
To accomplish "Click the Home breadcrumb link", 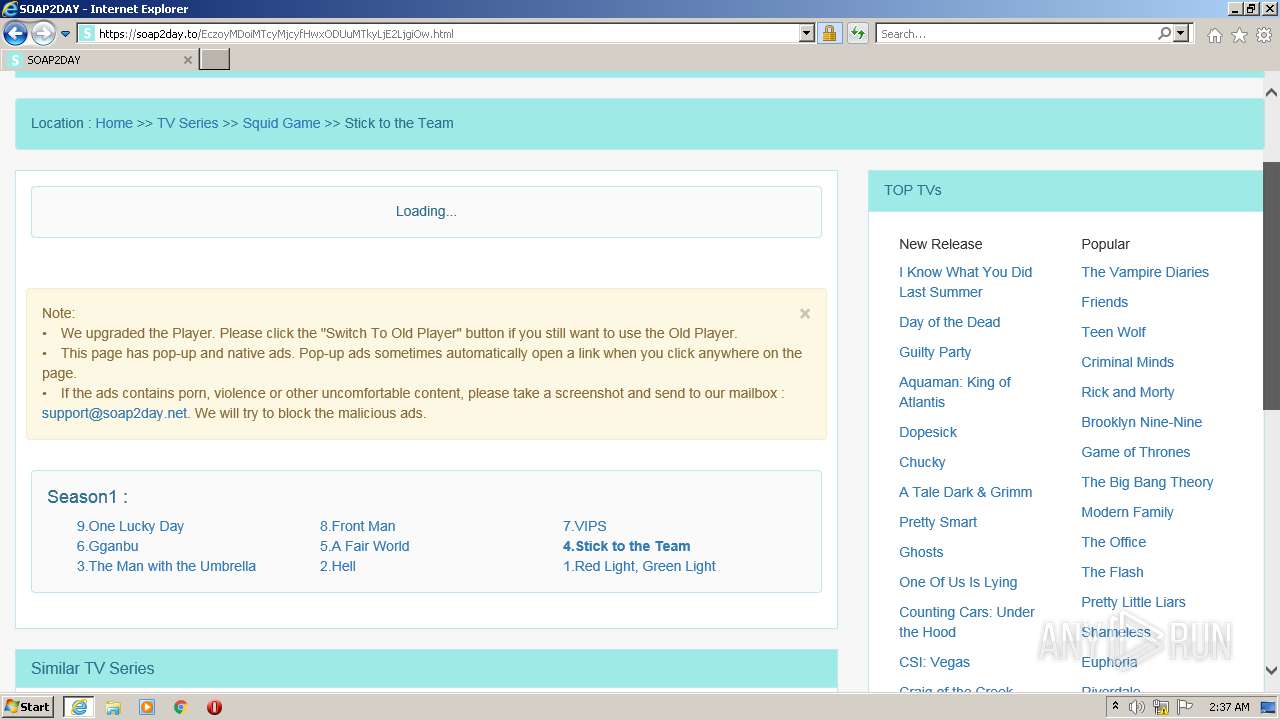I will 114,123.
